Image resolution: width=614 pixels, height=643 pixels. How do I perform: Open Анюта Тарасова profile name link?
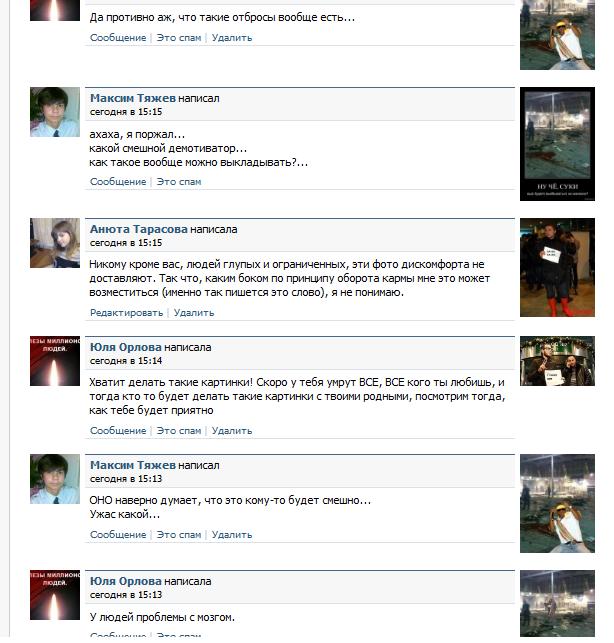point(139,229)
